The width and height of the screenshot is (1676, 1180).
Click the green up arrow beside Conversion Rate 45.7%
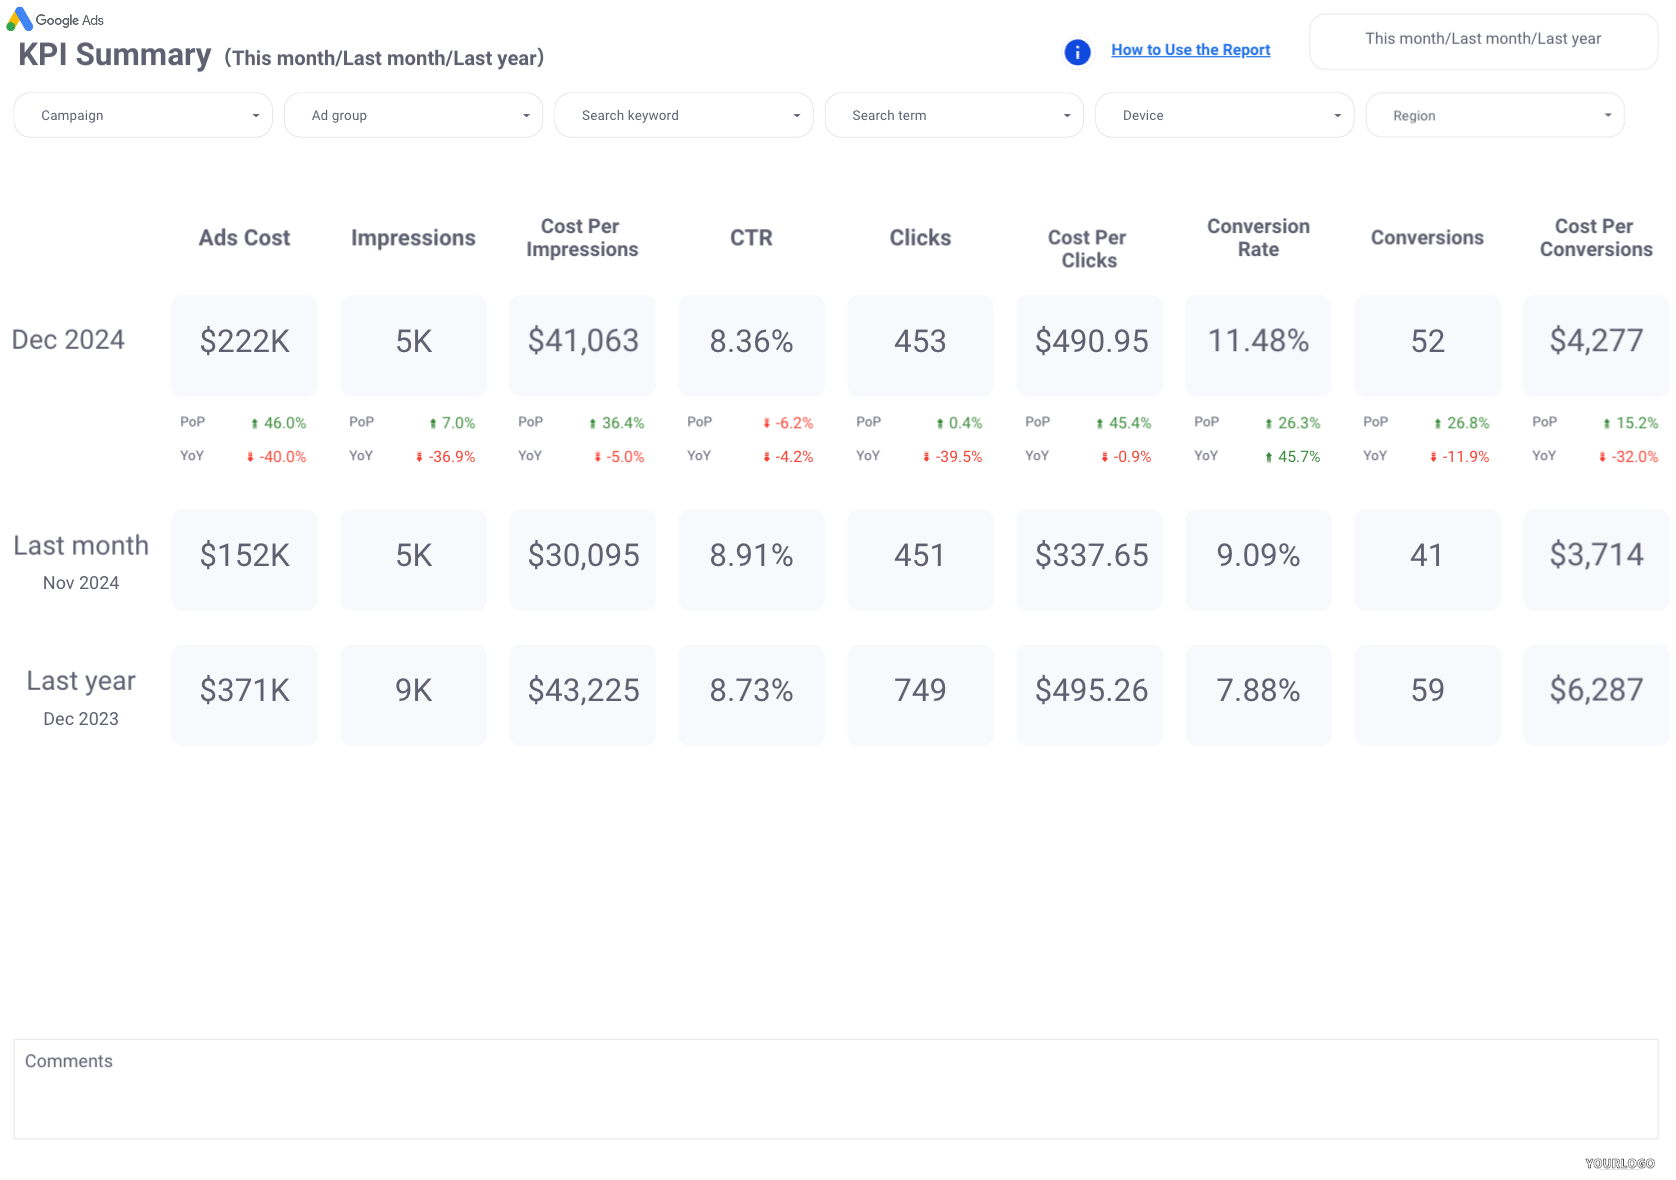[1269, 457]
